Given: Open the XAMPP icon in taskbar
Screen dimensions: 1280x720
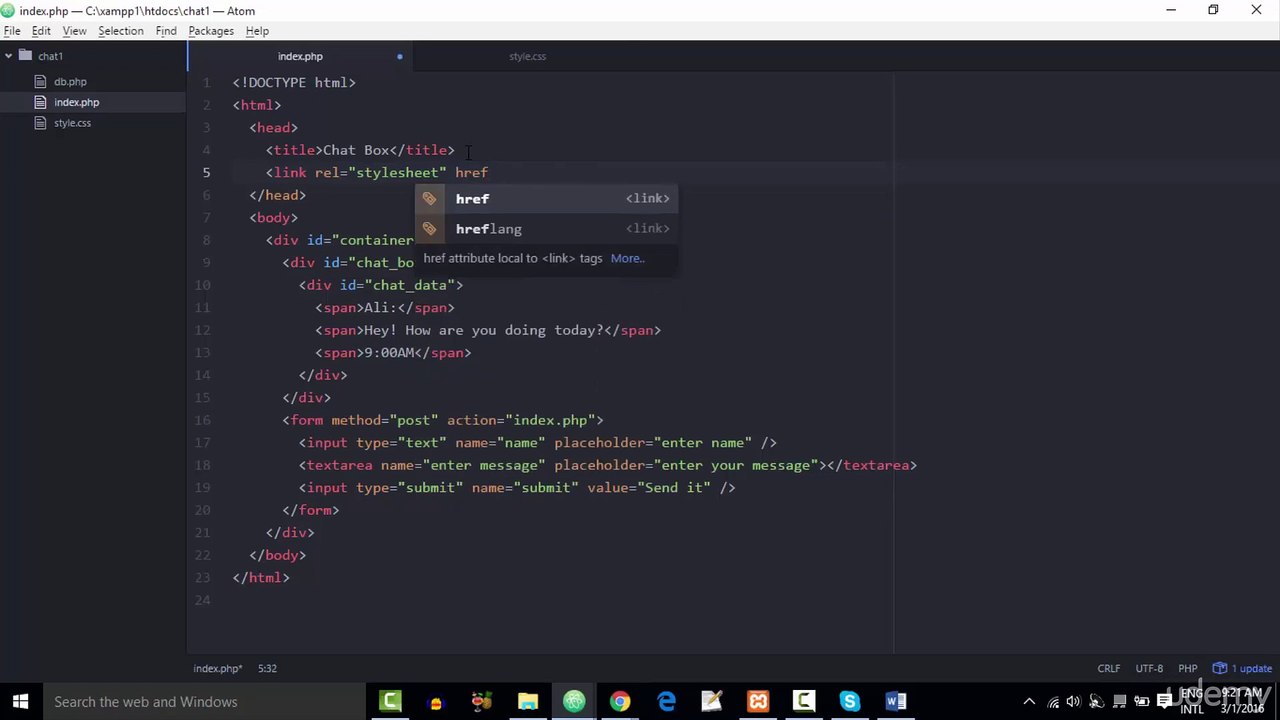Looking at the screenshot, I should (x=758, y=701).
